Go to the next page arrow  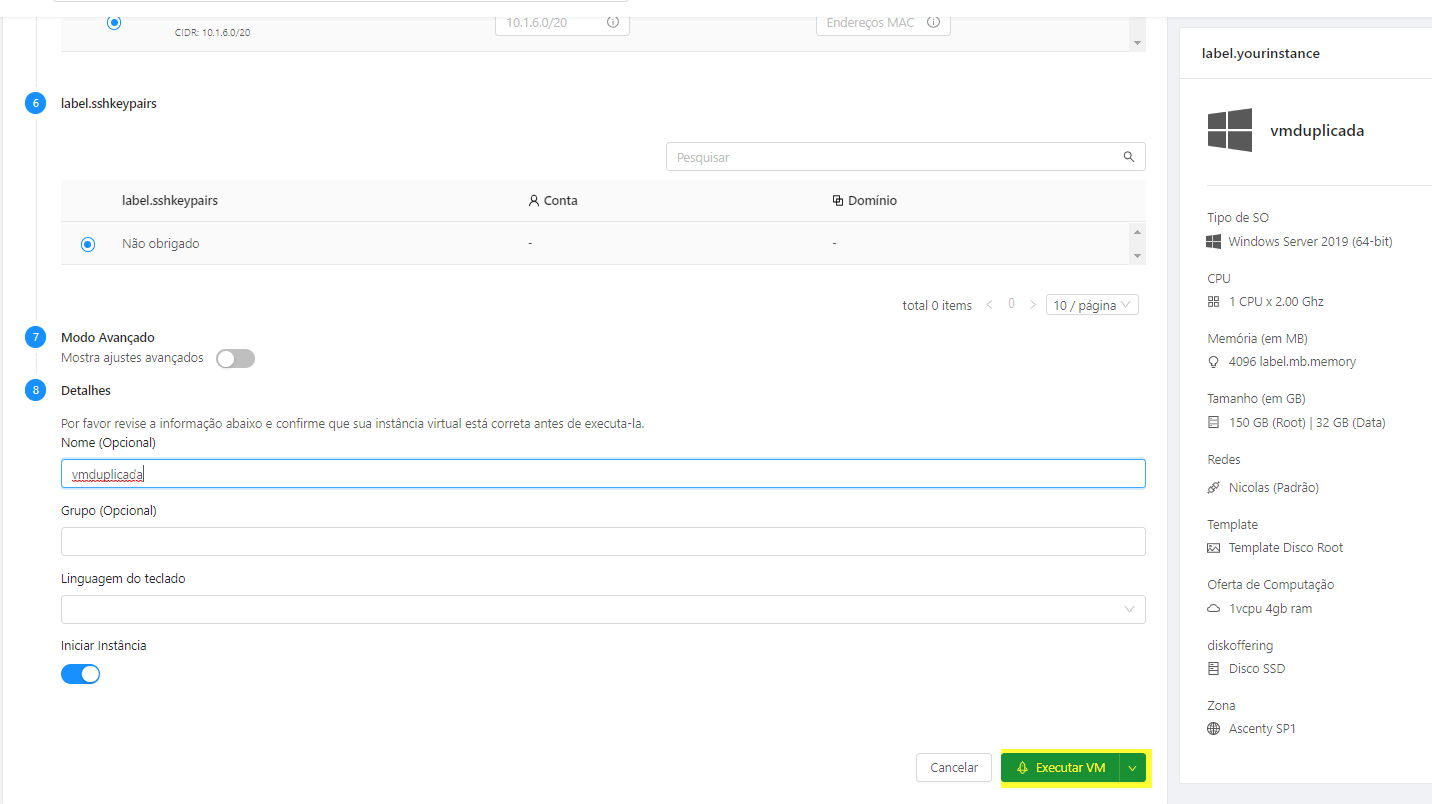(1033, 305)
